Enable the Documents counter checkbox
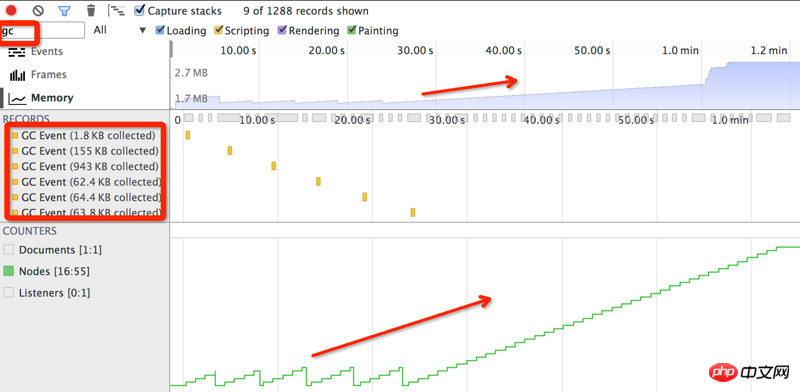The height and width of the screenshot is (392, 800). tap(9, 250)
